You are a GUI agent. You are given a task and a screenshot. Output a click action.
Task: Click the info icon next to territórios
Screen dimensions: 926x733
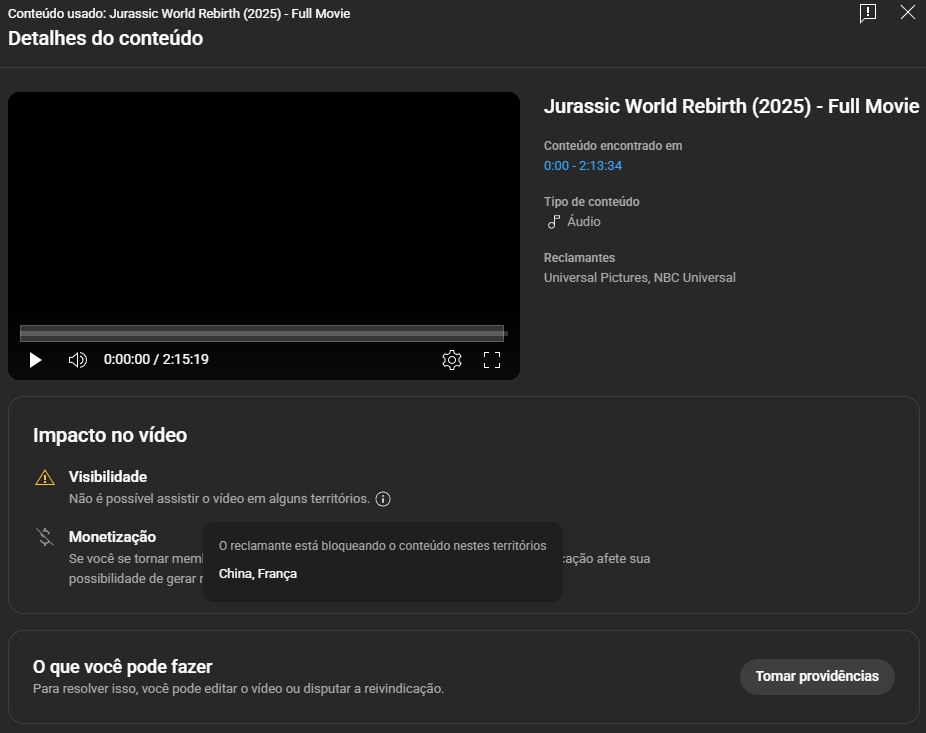(383, 499)
